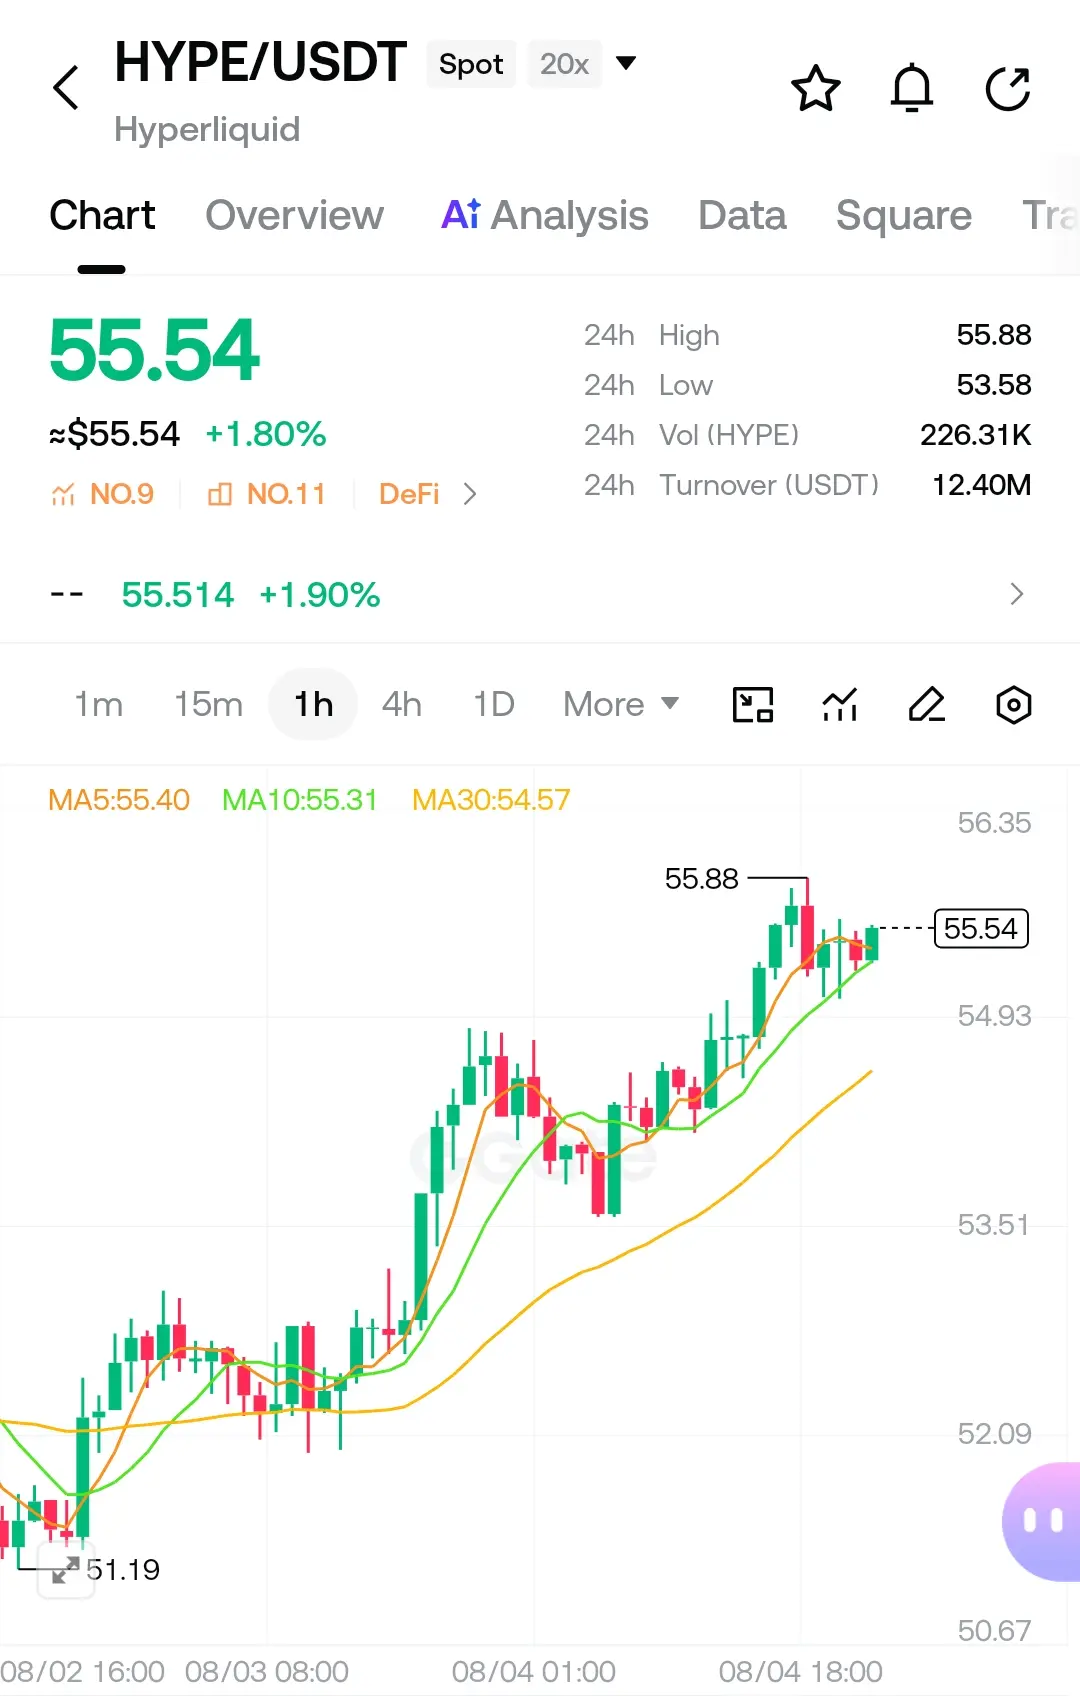The height and width of the screenshot is (1696, 1080).
Task: Open the 55.514 price row chevron
Action: coord(1017,594)
